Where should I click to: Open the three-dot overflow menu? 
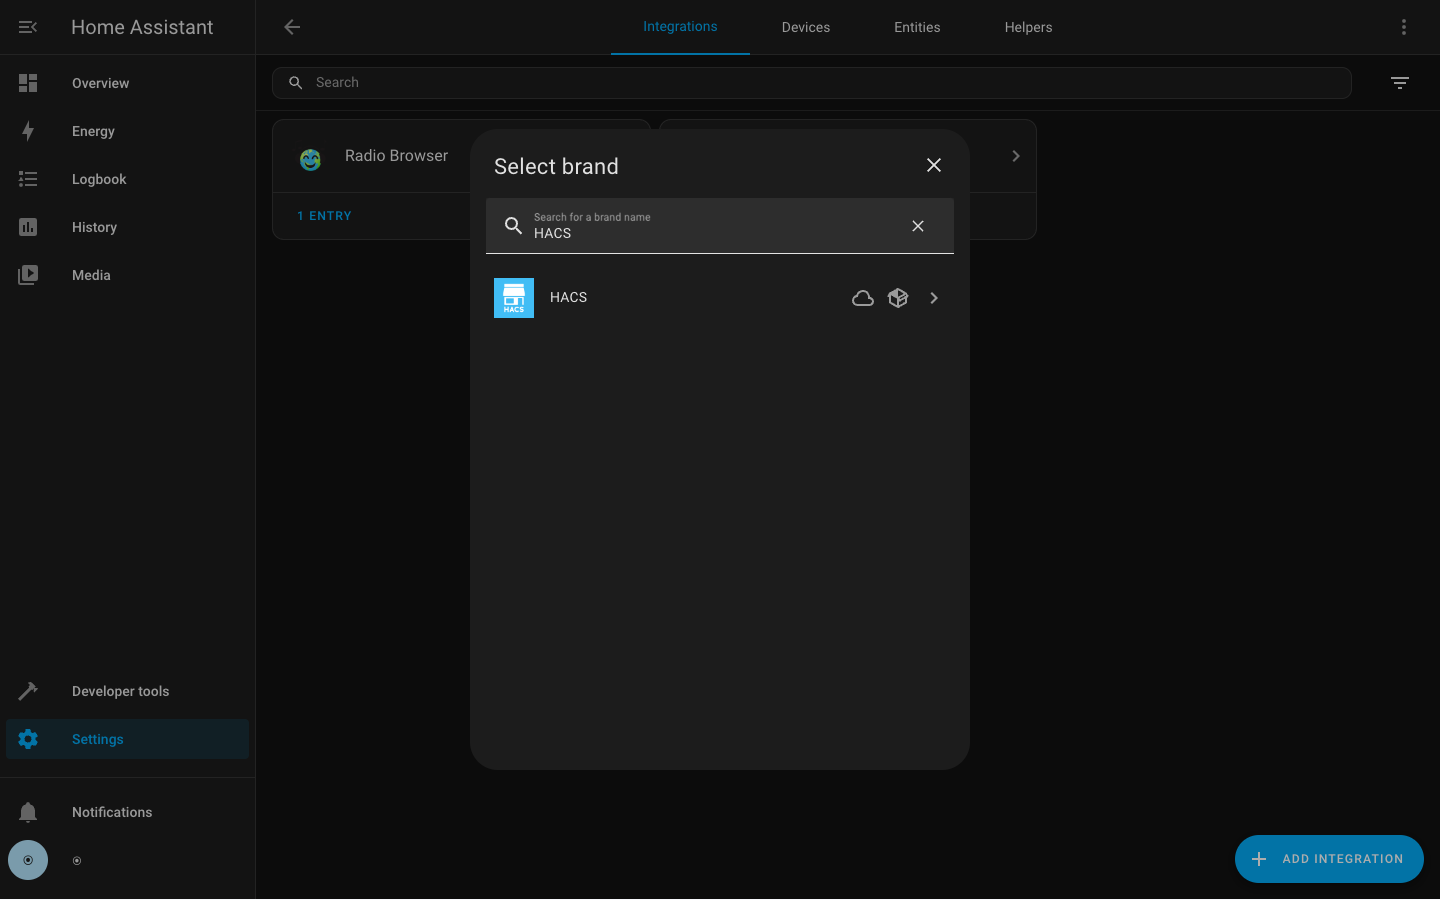[x=1403, y=27]
